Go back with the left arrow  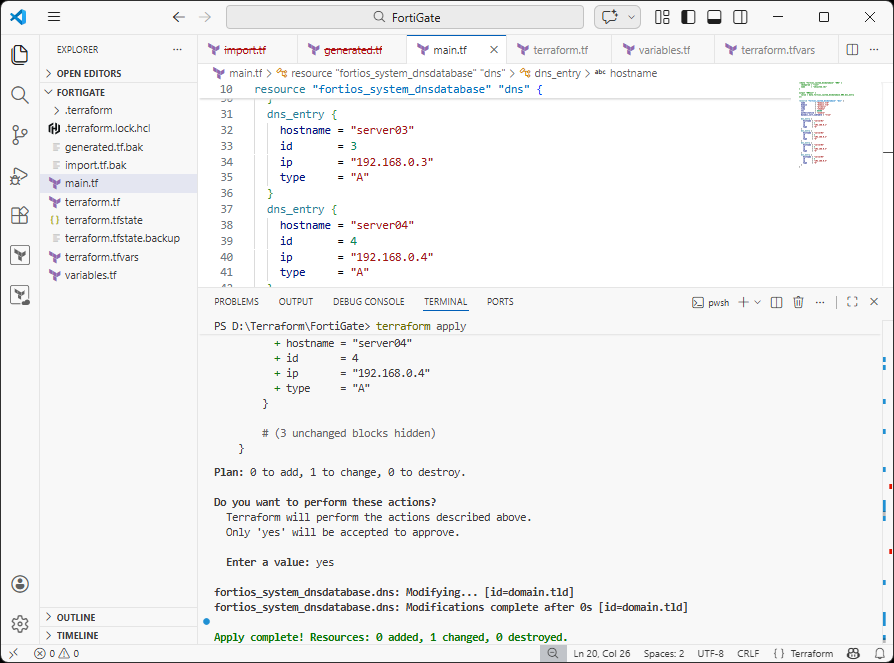coord(178,17)
